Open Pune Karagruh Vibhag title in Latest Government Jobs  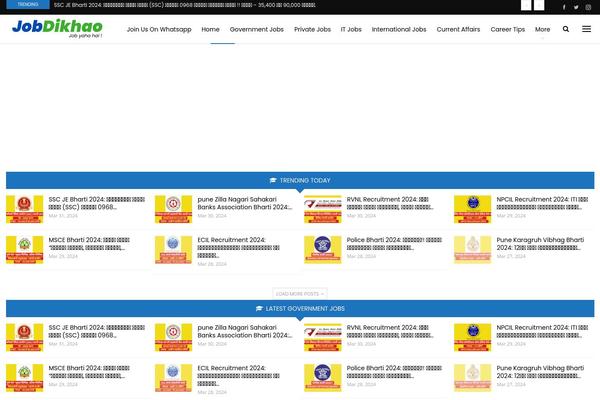click(x=540, y=372)
